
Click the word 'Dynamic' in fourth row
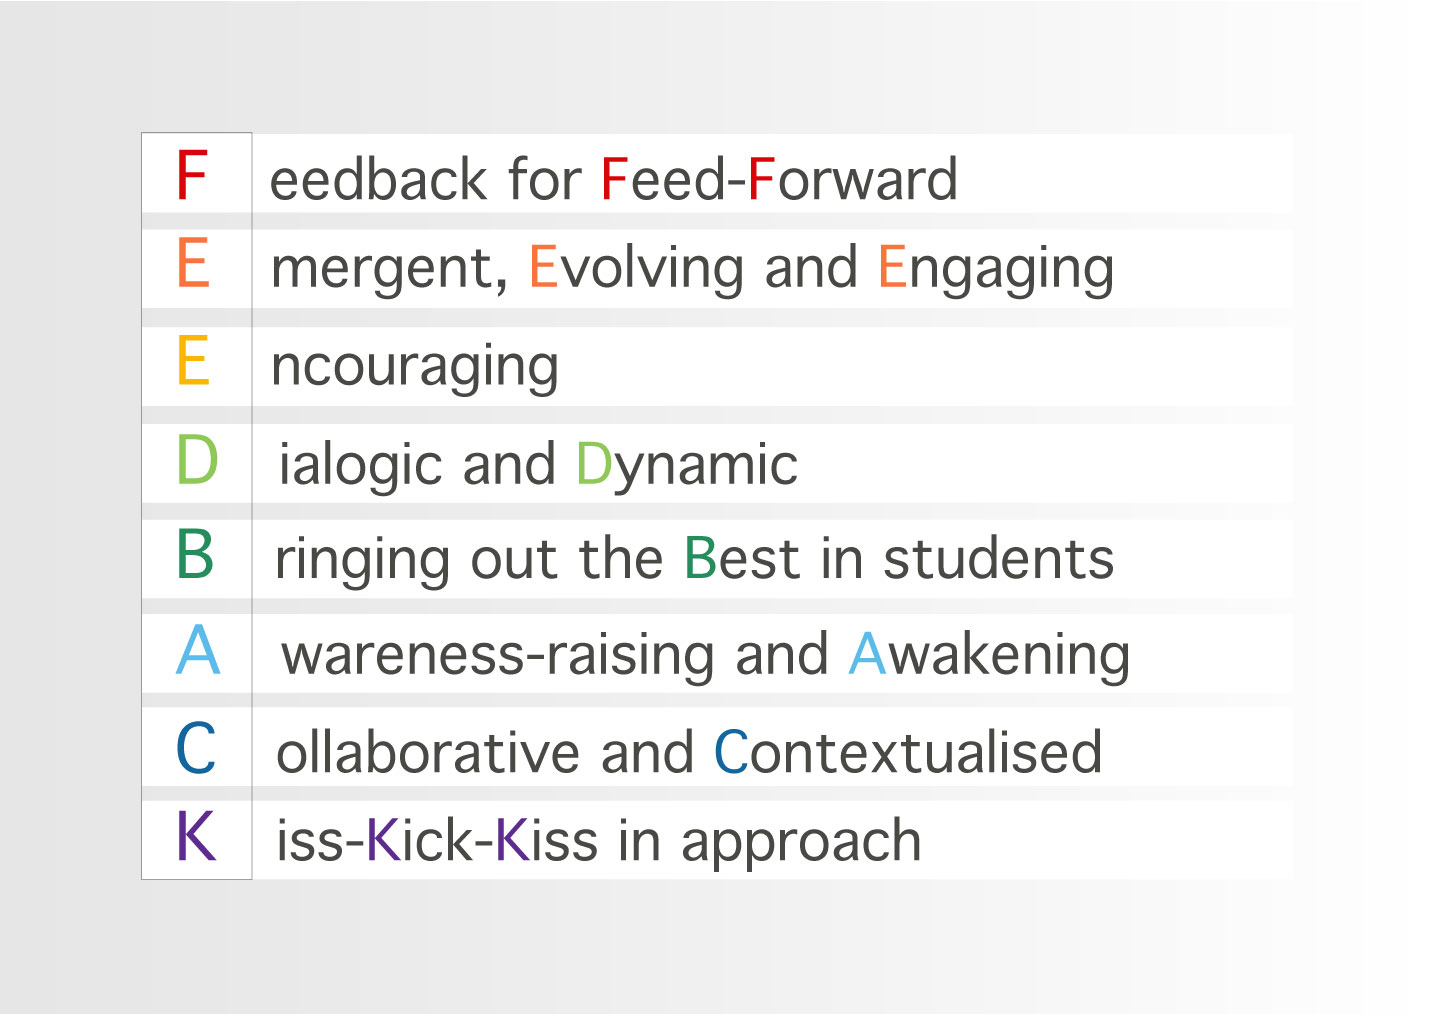[687, 465]
